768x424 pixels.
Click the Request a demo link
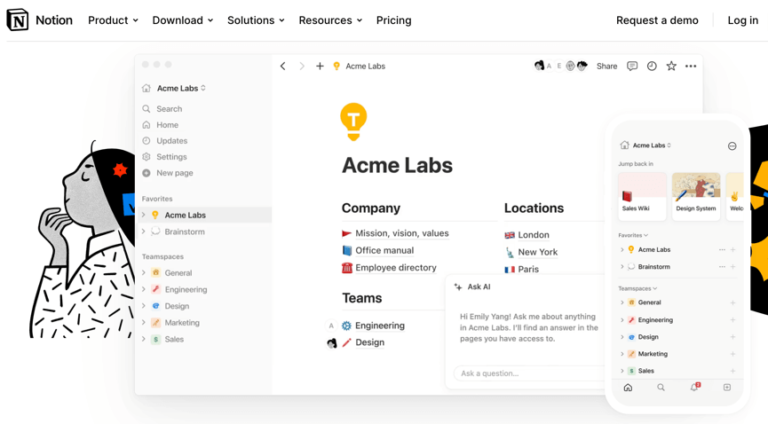(x=657, y=20)
